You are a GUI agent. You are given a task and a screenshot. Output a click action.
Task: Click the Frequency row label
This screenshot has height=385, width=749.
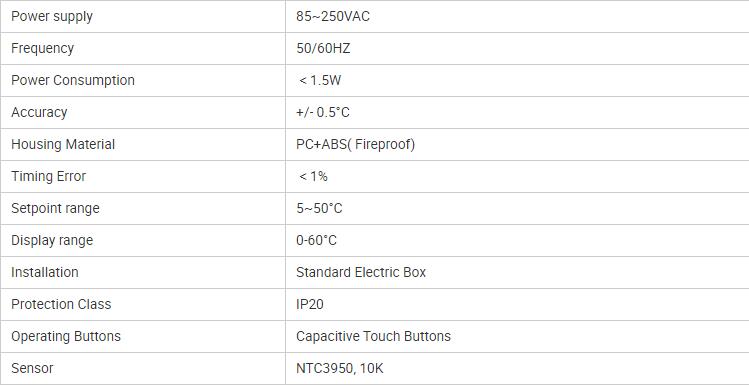[42, 48]
